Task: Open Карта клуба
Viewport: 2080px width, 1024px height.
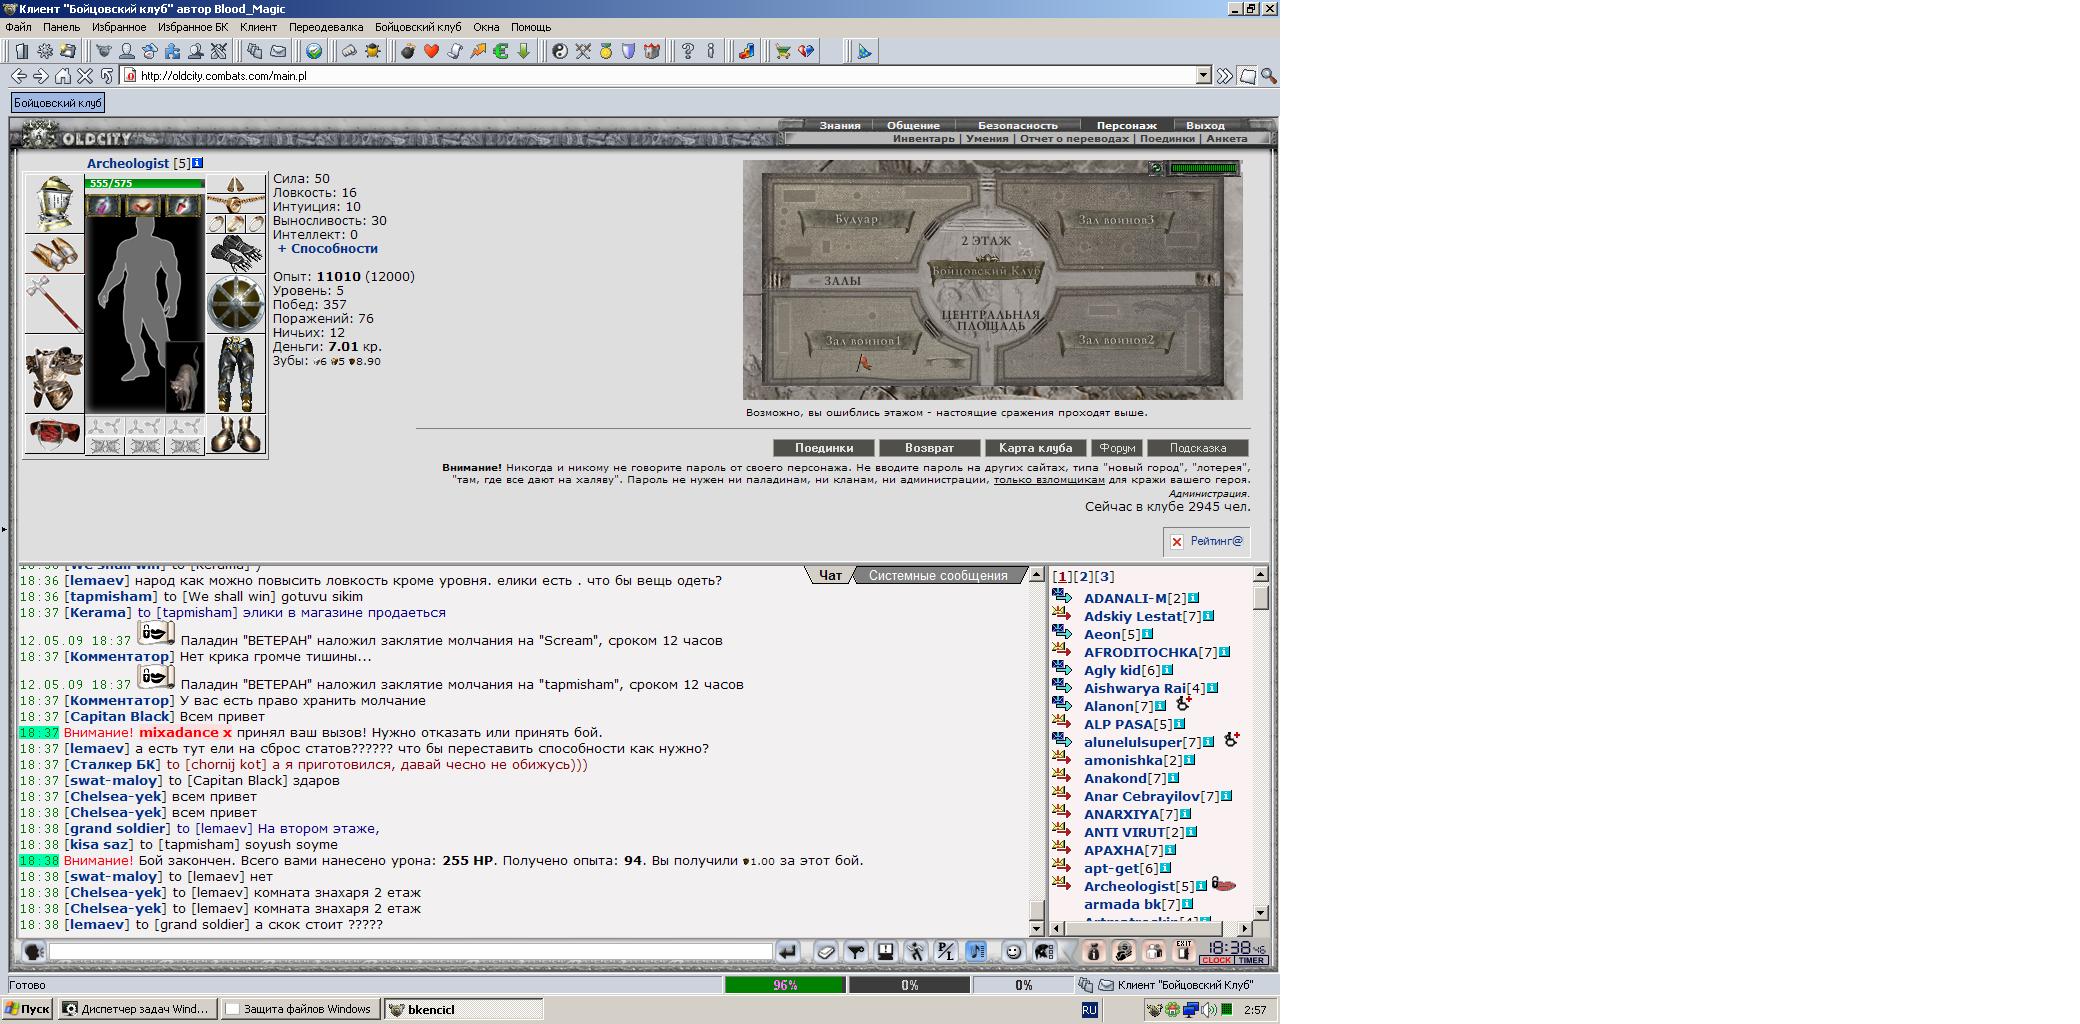Action: [1035, 448]
